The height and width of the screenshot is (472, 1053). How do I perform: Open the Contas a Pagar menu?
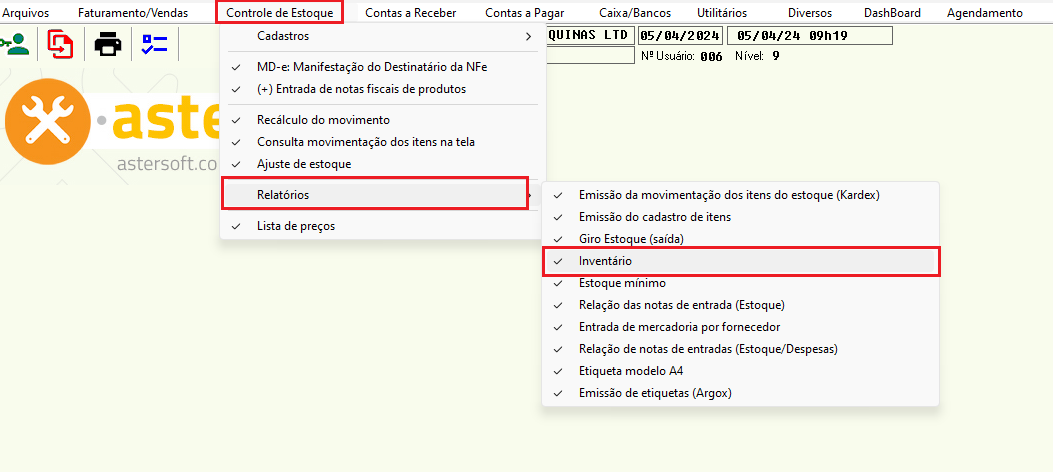tap(524, 13)
